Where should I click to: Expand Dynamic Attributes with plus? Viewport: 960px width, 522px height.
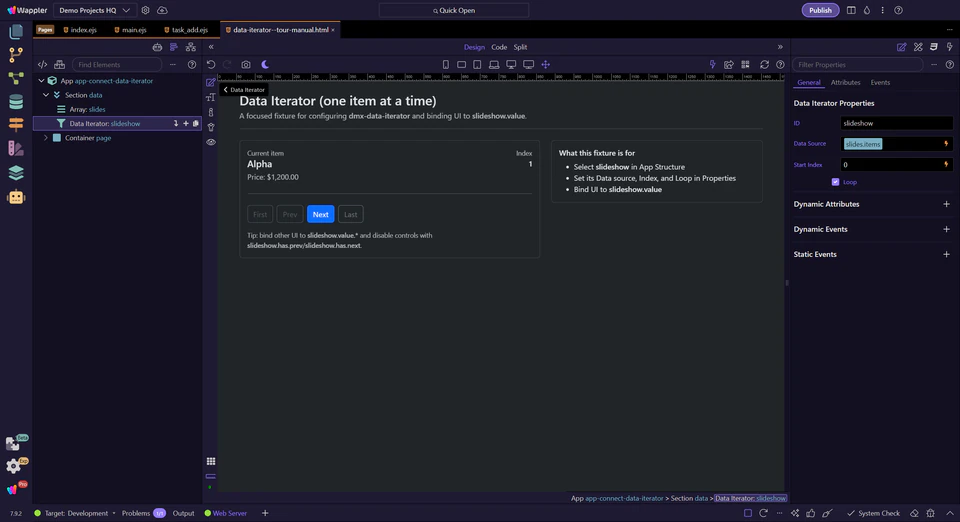[946, 204]
